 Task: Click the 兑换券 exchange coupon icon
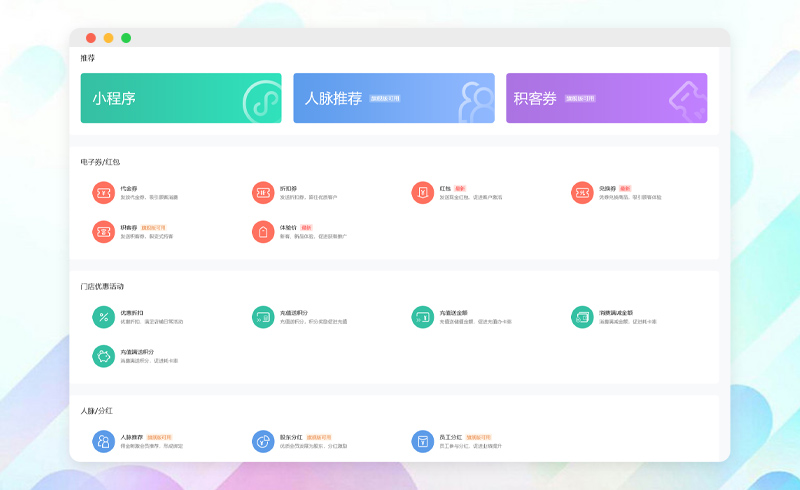(582, 192)
